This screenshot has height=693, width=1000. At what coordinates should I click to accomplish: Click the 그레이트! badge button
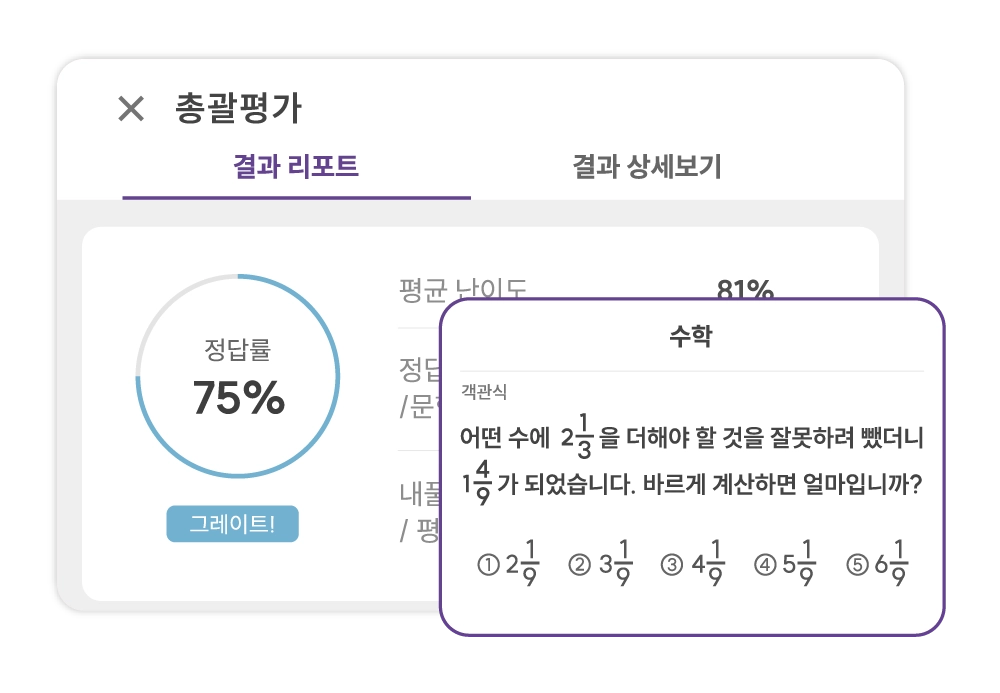(x=232, y=524)
